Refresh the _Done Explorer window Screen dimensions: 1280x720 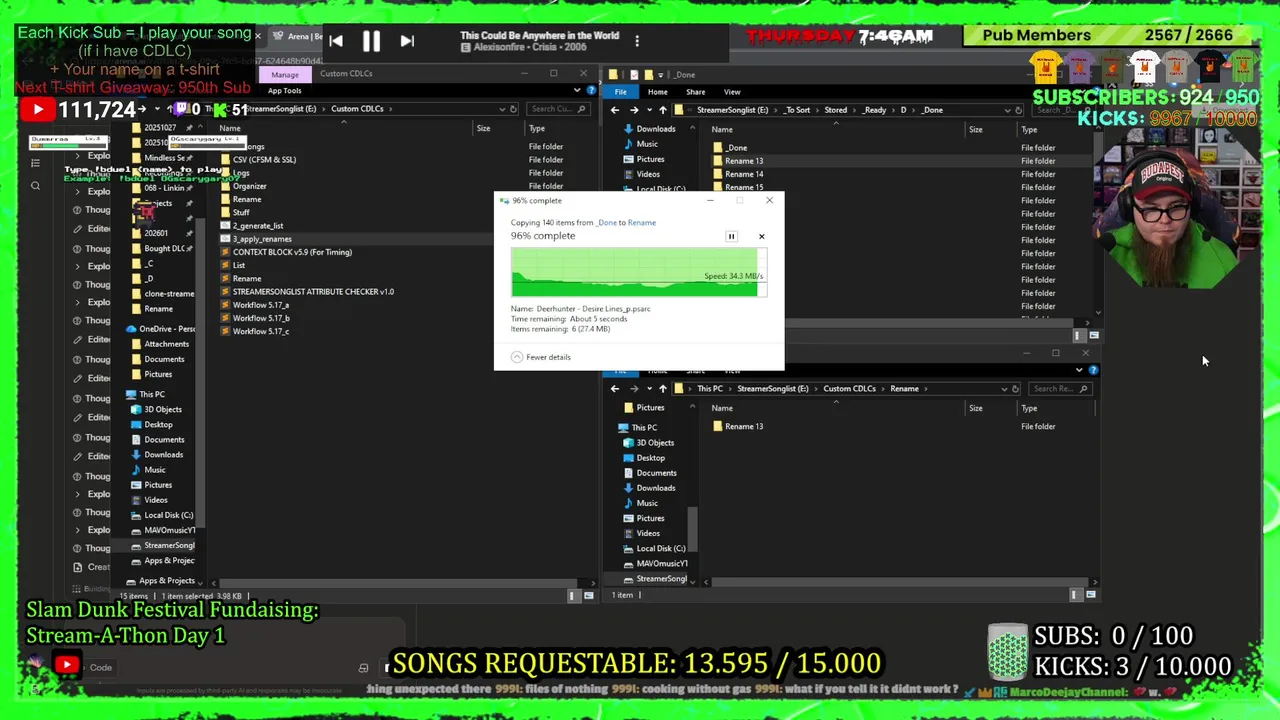[x=1018, y=110]
